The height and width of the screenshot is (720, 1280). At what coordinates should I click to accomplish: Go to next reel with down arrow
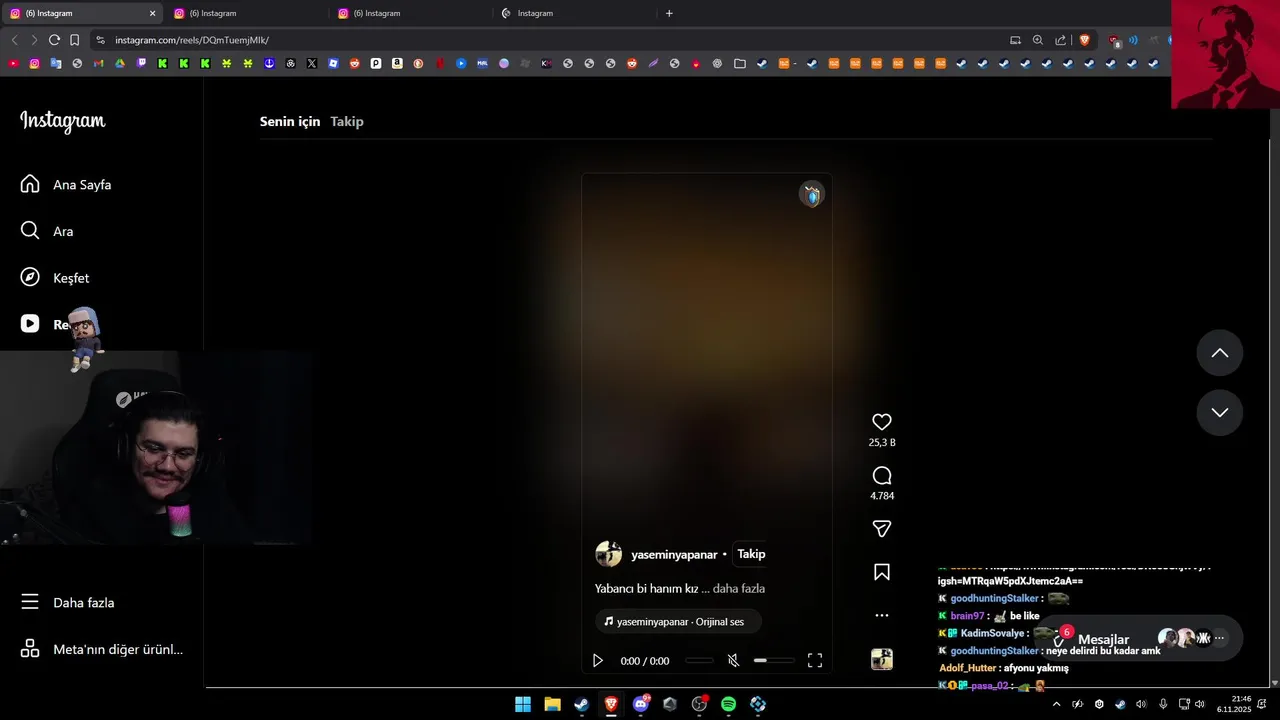coord(1219,412)
